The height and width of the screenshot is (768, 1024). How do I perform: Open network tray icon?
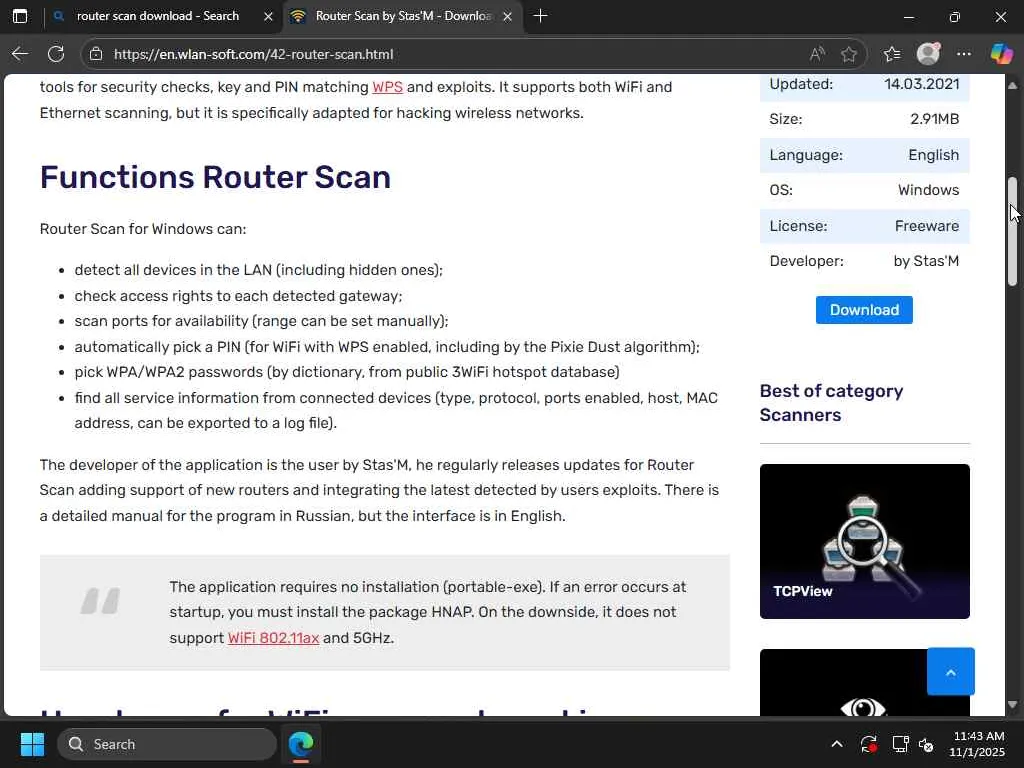tap(900, 744)
